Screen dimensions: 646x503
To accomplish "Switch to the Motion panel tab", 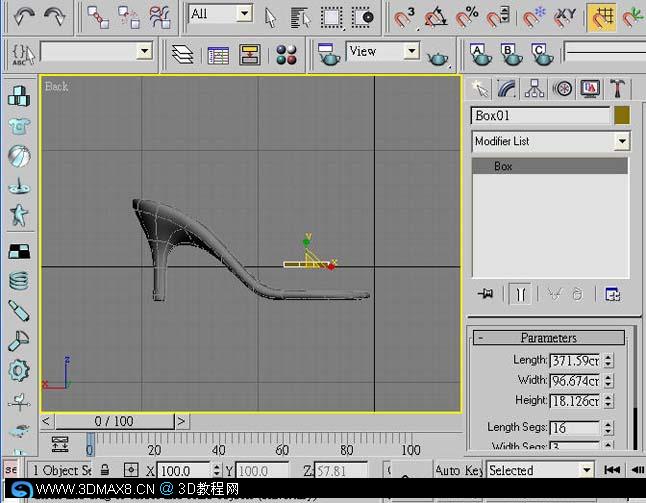I will click(x=562, y=88).
